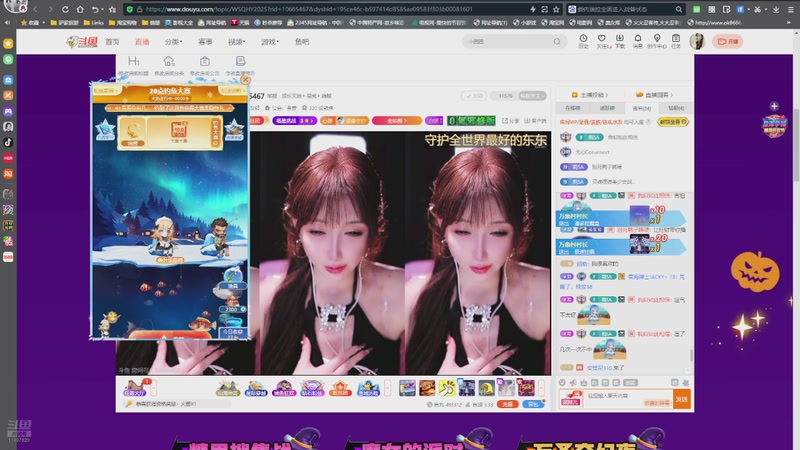Viewport: 800px width, 450px height.
Task: Open the Halloween event badge on right edge
Action: 774,126
